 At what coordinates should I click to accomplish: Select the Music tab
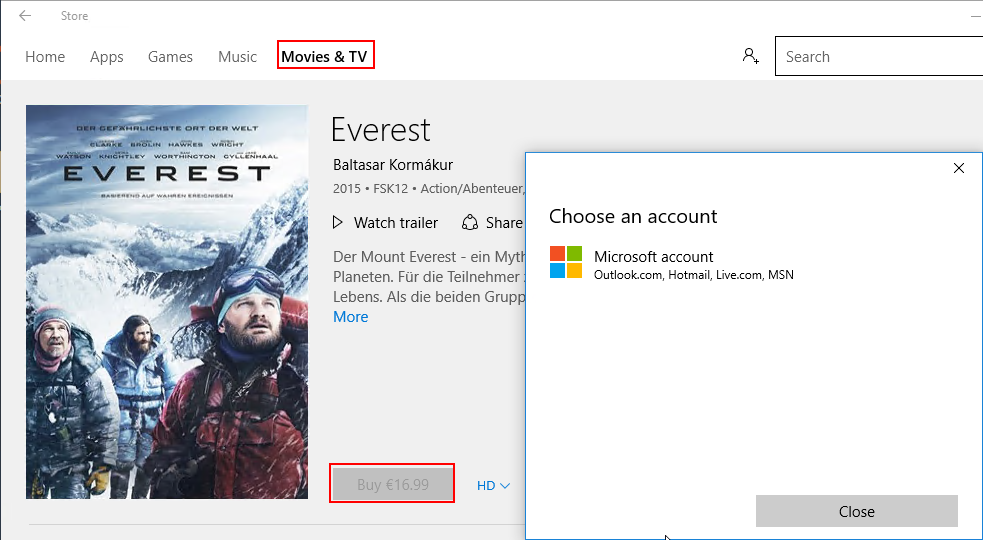(x=238, y=56)
